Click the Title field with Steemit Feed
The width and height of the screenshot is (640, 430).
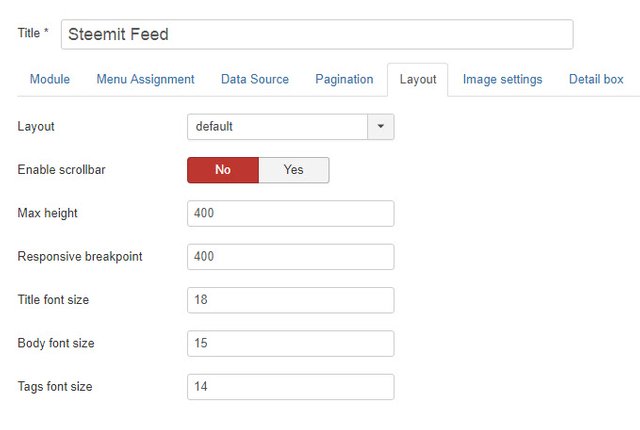point(317,34)
